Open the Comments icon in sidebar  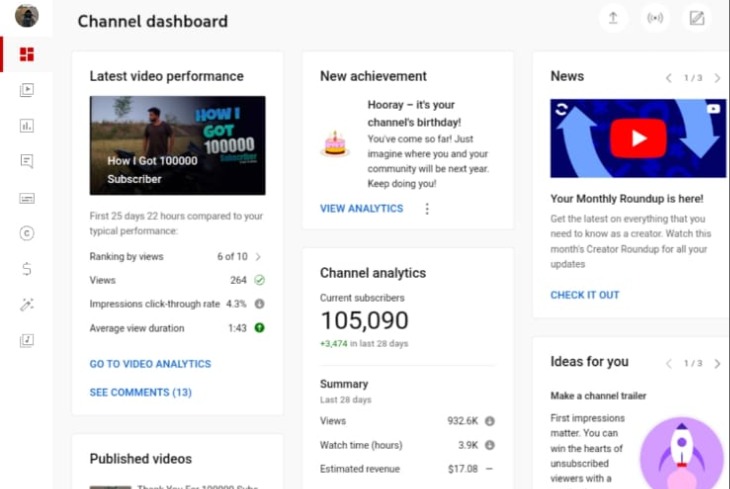pyautogui.click(x=27, y=162)
